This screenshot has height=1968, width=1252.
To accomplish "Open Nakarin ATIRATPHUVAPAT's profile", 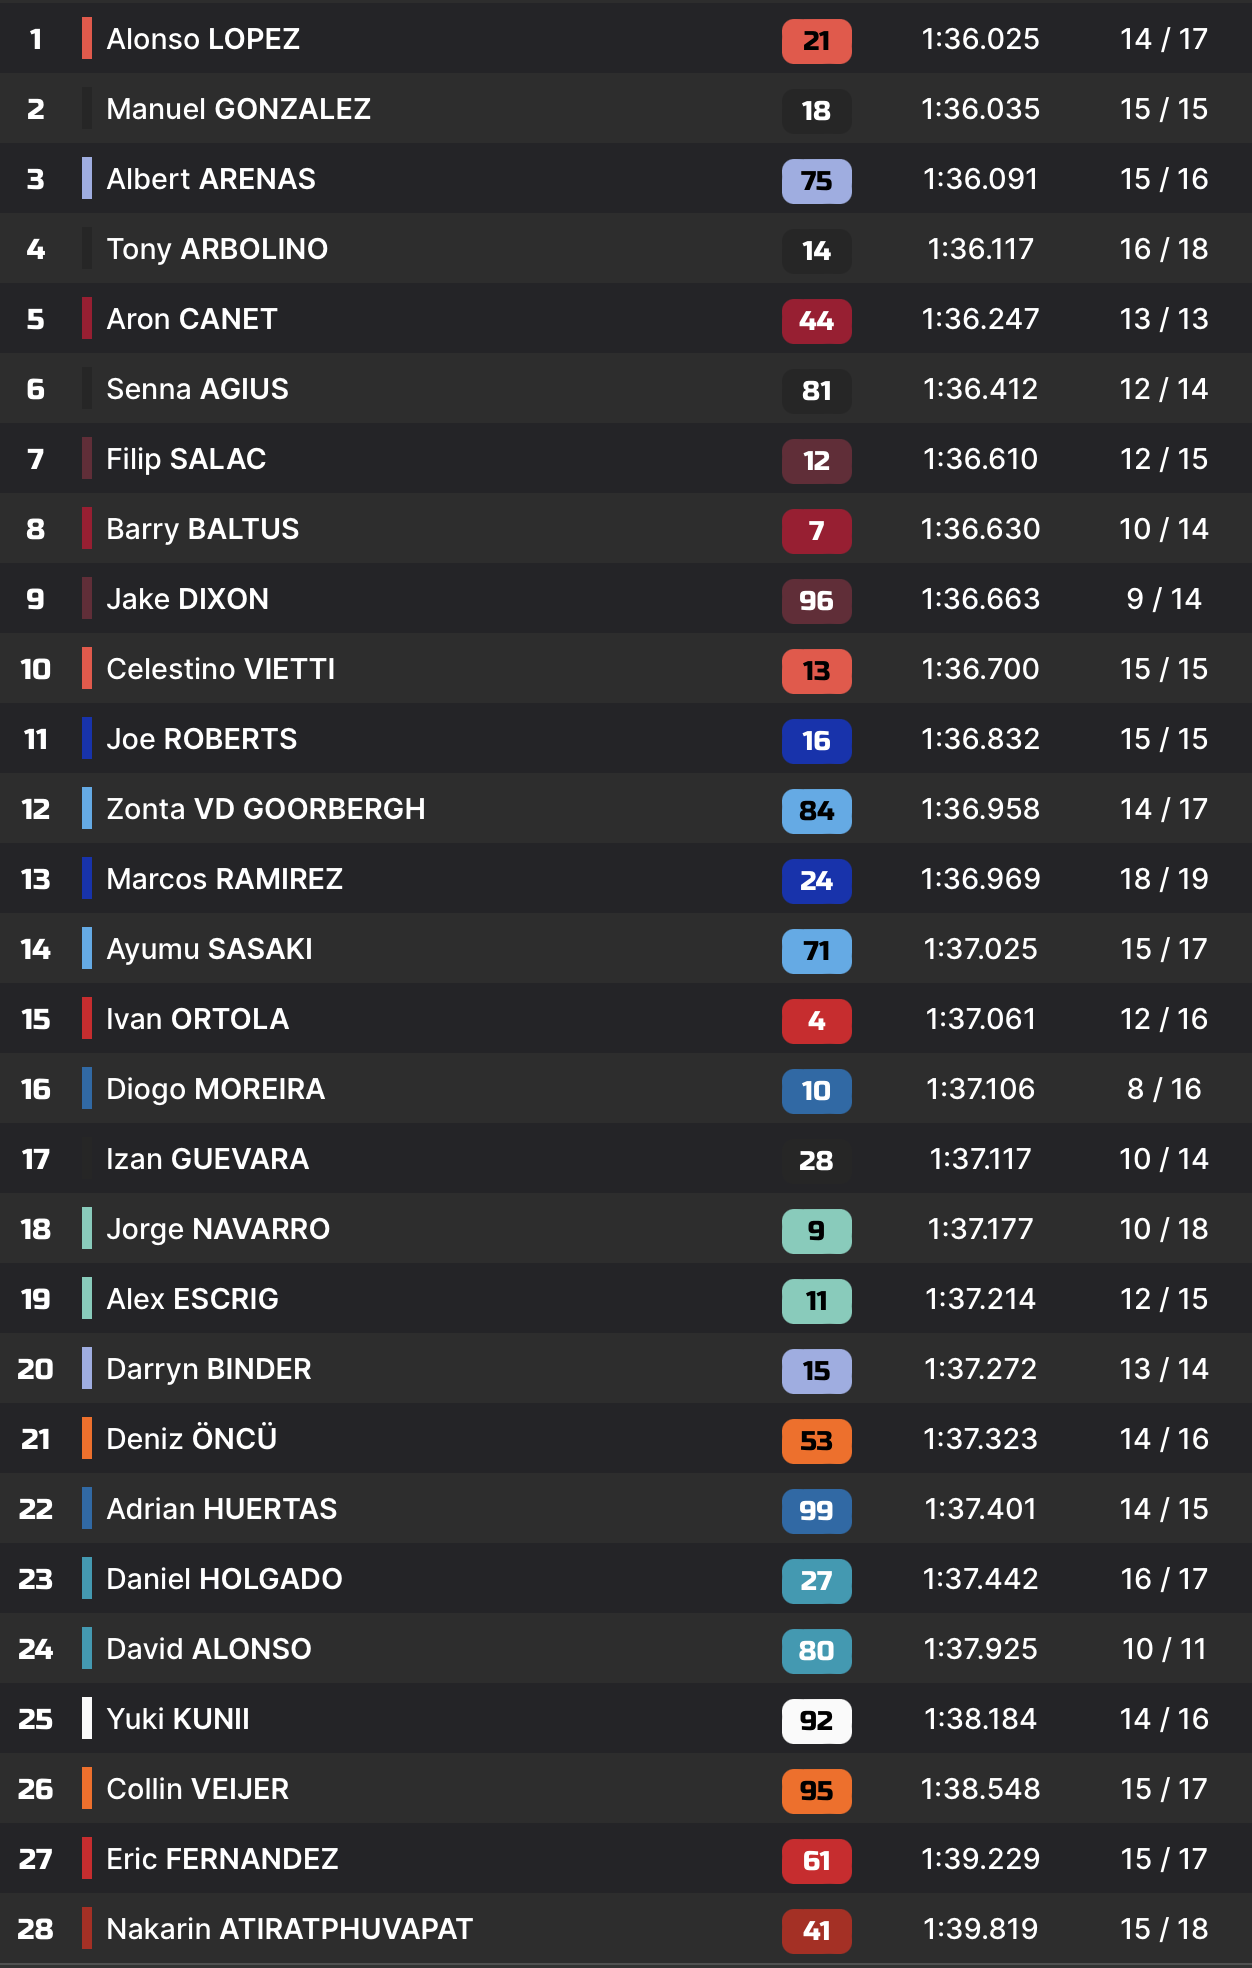I will [289, 1929].
